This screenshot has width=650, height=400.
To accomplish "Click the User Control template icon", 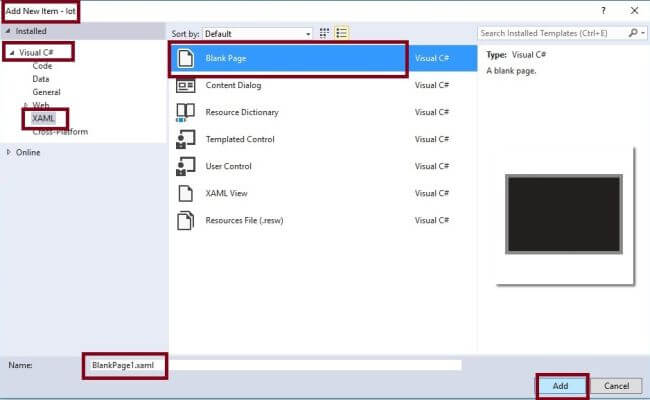I will [x=185, y=166].
